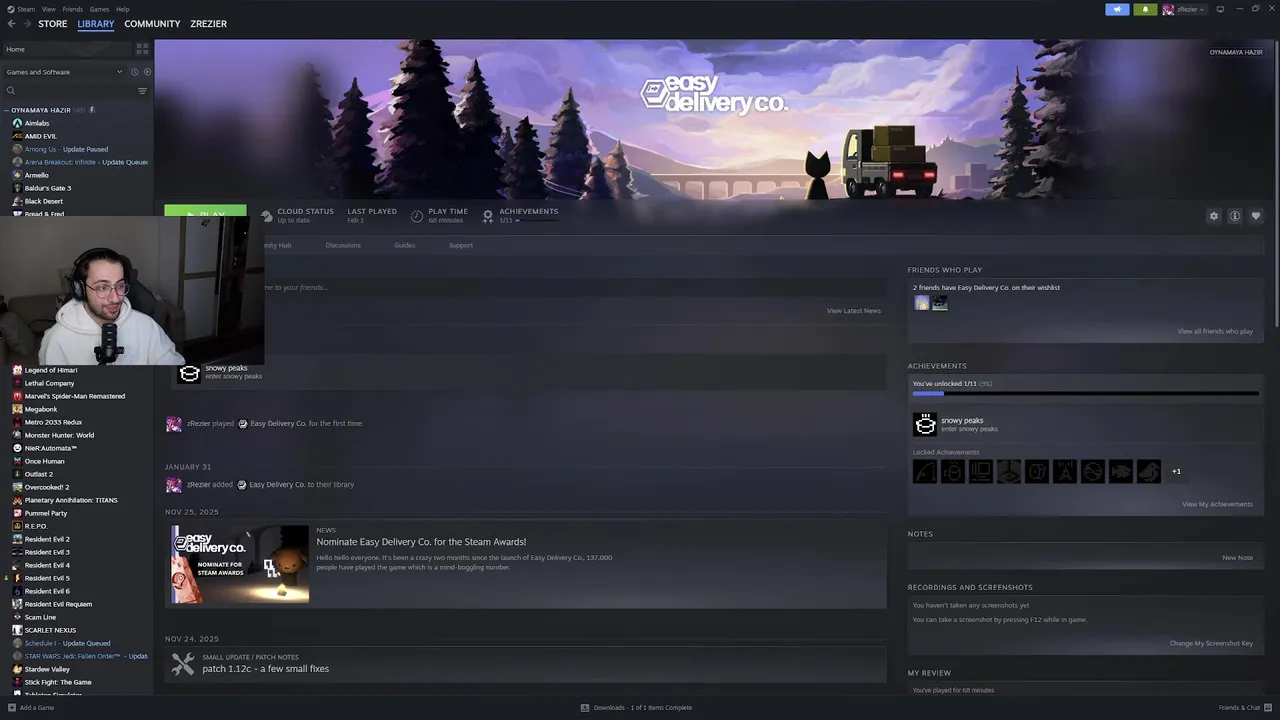Click the Home button in sidebar
The height and width of the screenshot is (720, 1280).
pos(66,49)
